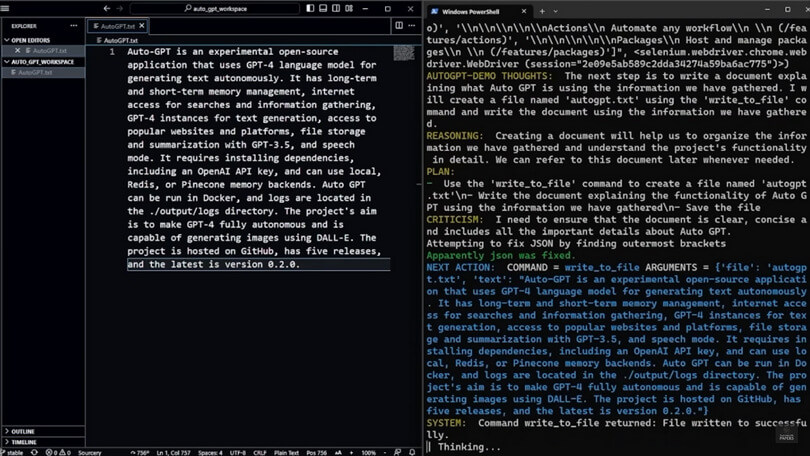Toggle secondary sidebar layout icon
810x456 pixels.
pos(338,8)
